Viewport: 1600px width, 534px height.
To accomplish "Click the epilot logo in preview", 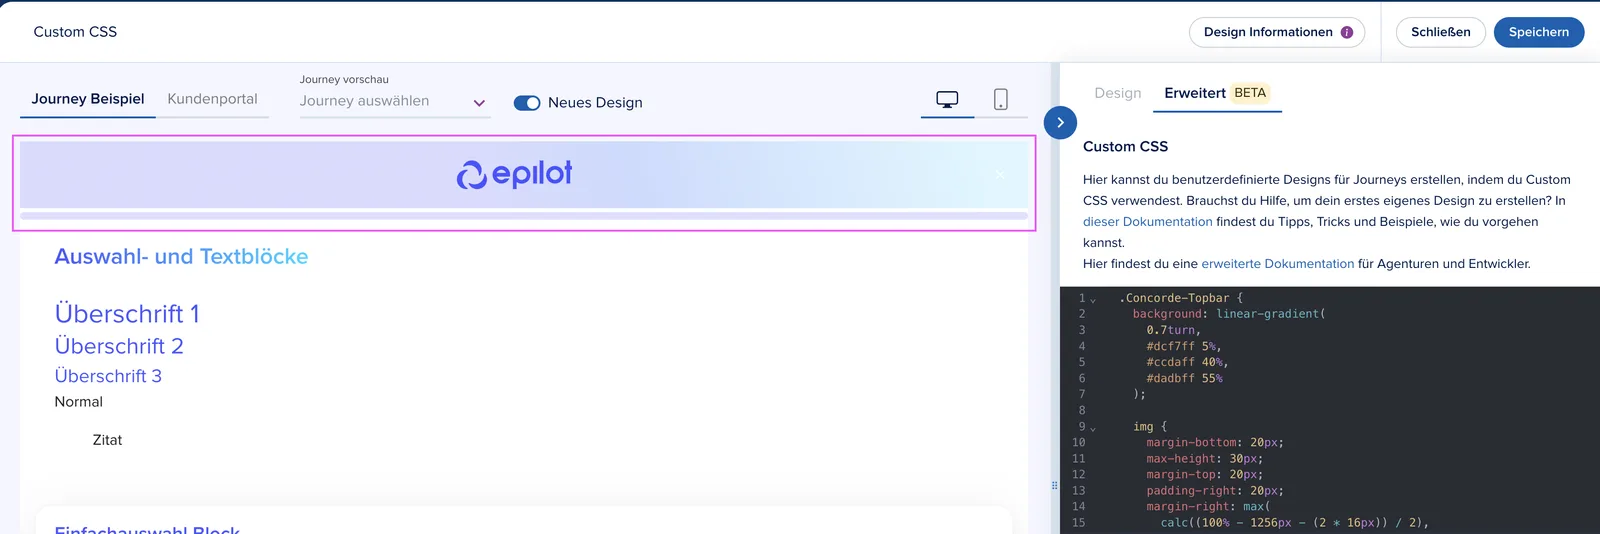I will [514, 174].
